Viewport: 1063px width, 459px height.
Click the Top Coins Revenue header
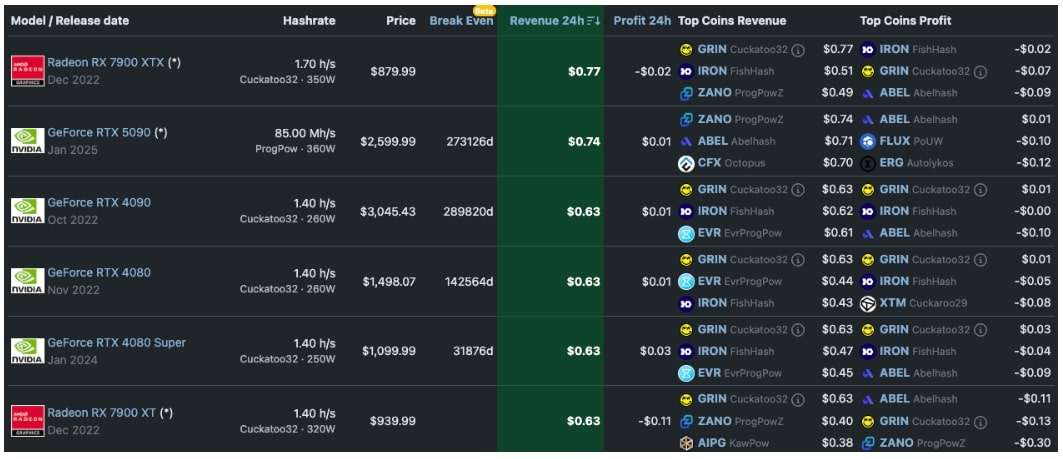pos(732,21)
